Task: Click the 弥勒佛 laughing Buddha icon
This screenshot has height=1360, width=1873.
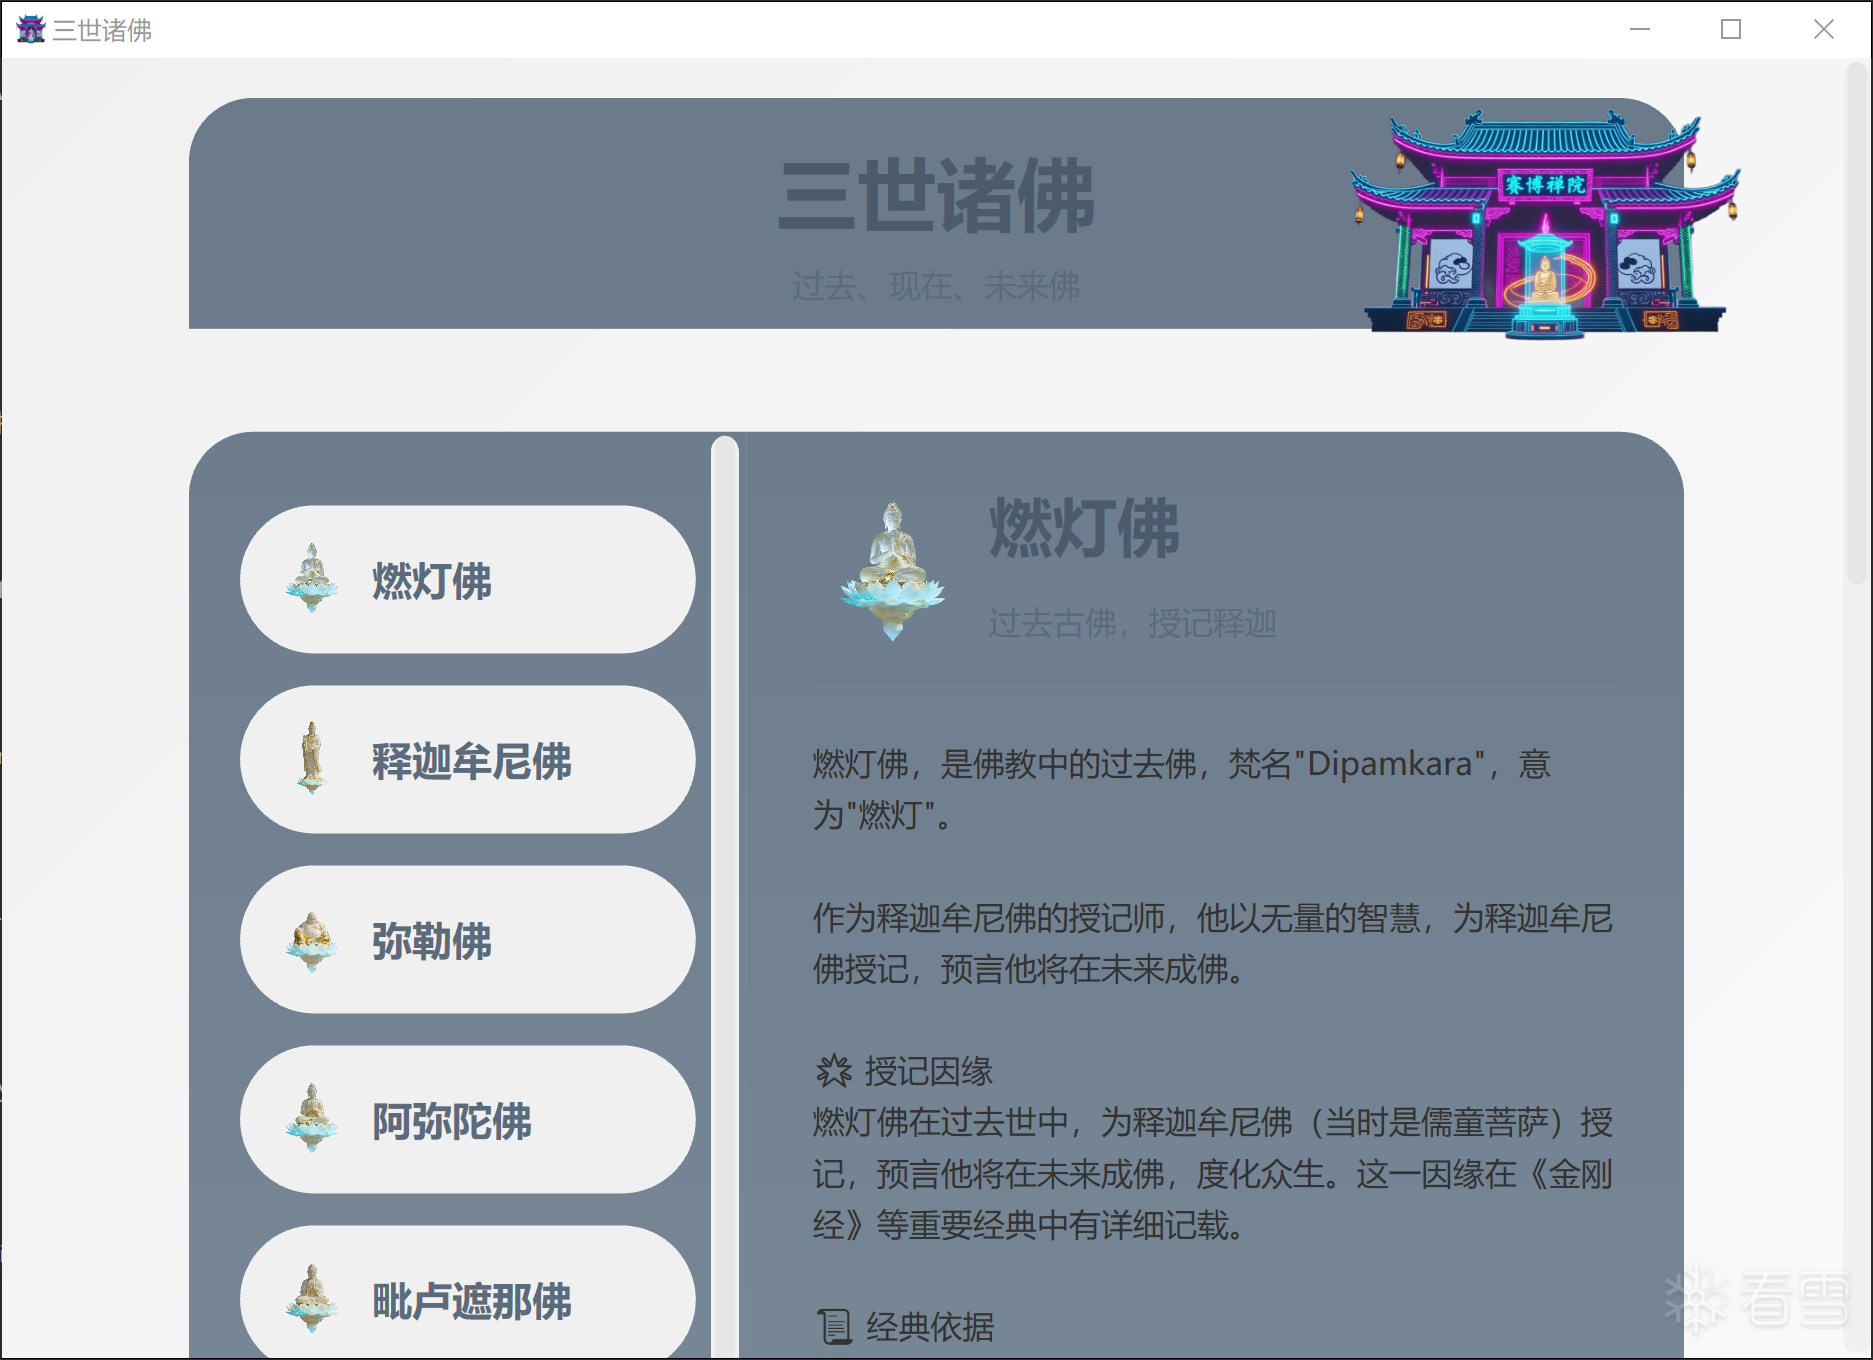Action: coord(312,940)
